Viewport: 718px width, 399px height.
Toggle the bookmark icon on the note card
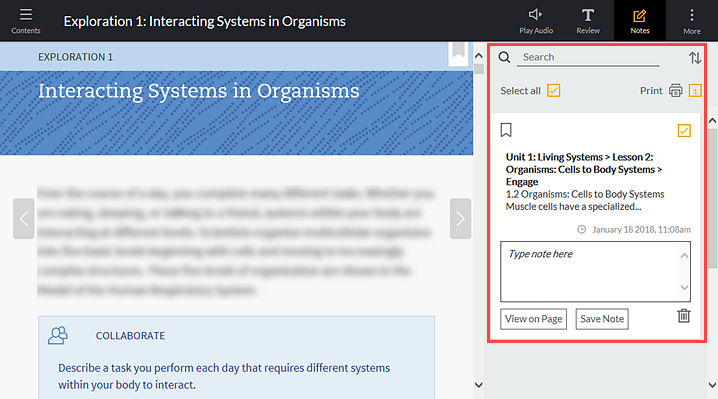[x=506, y=130]
